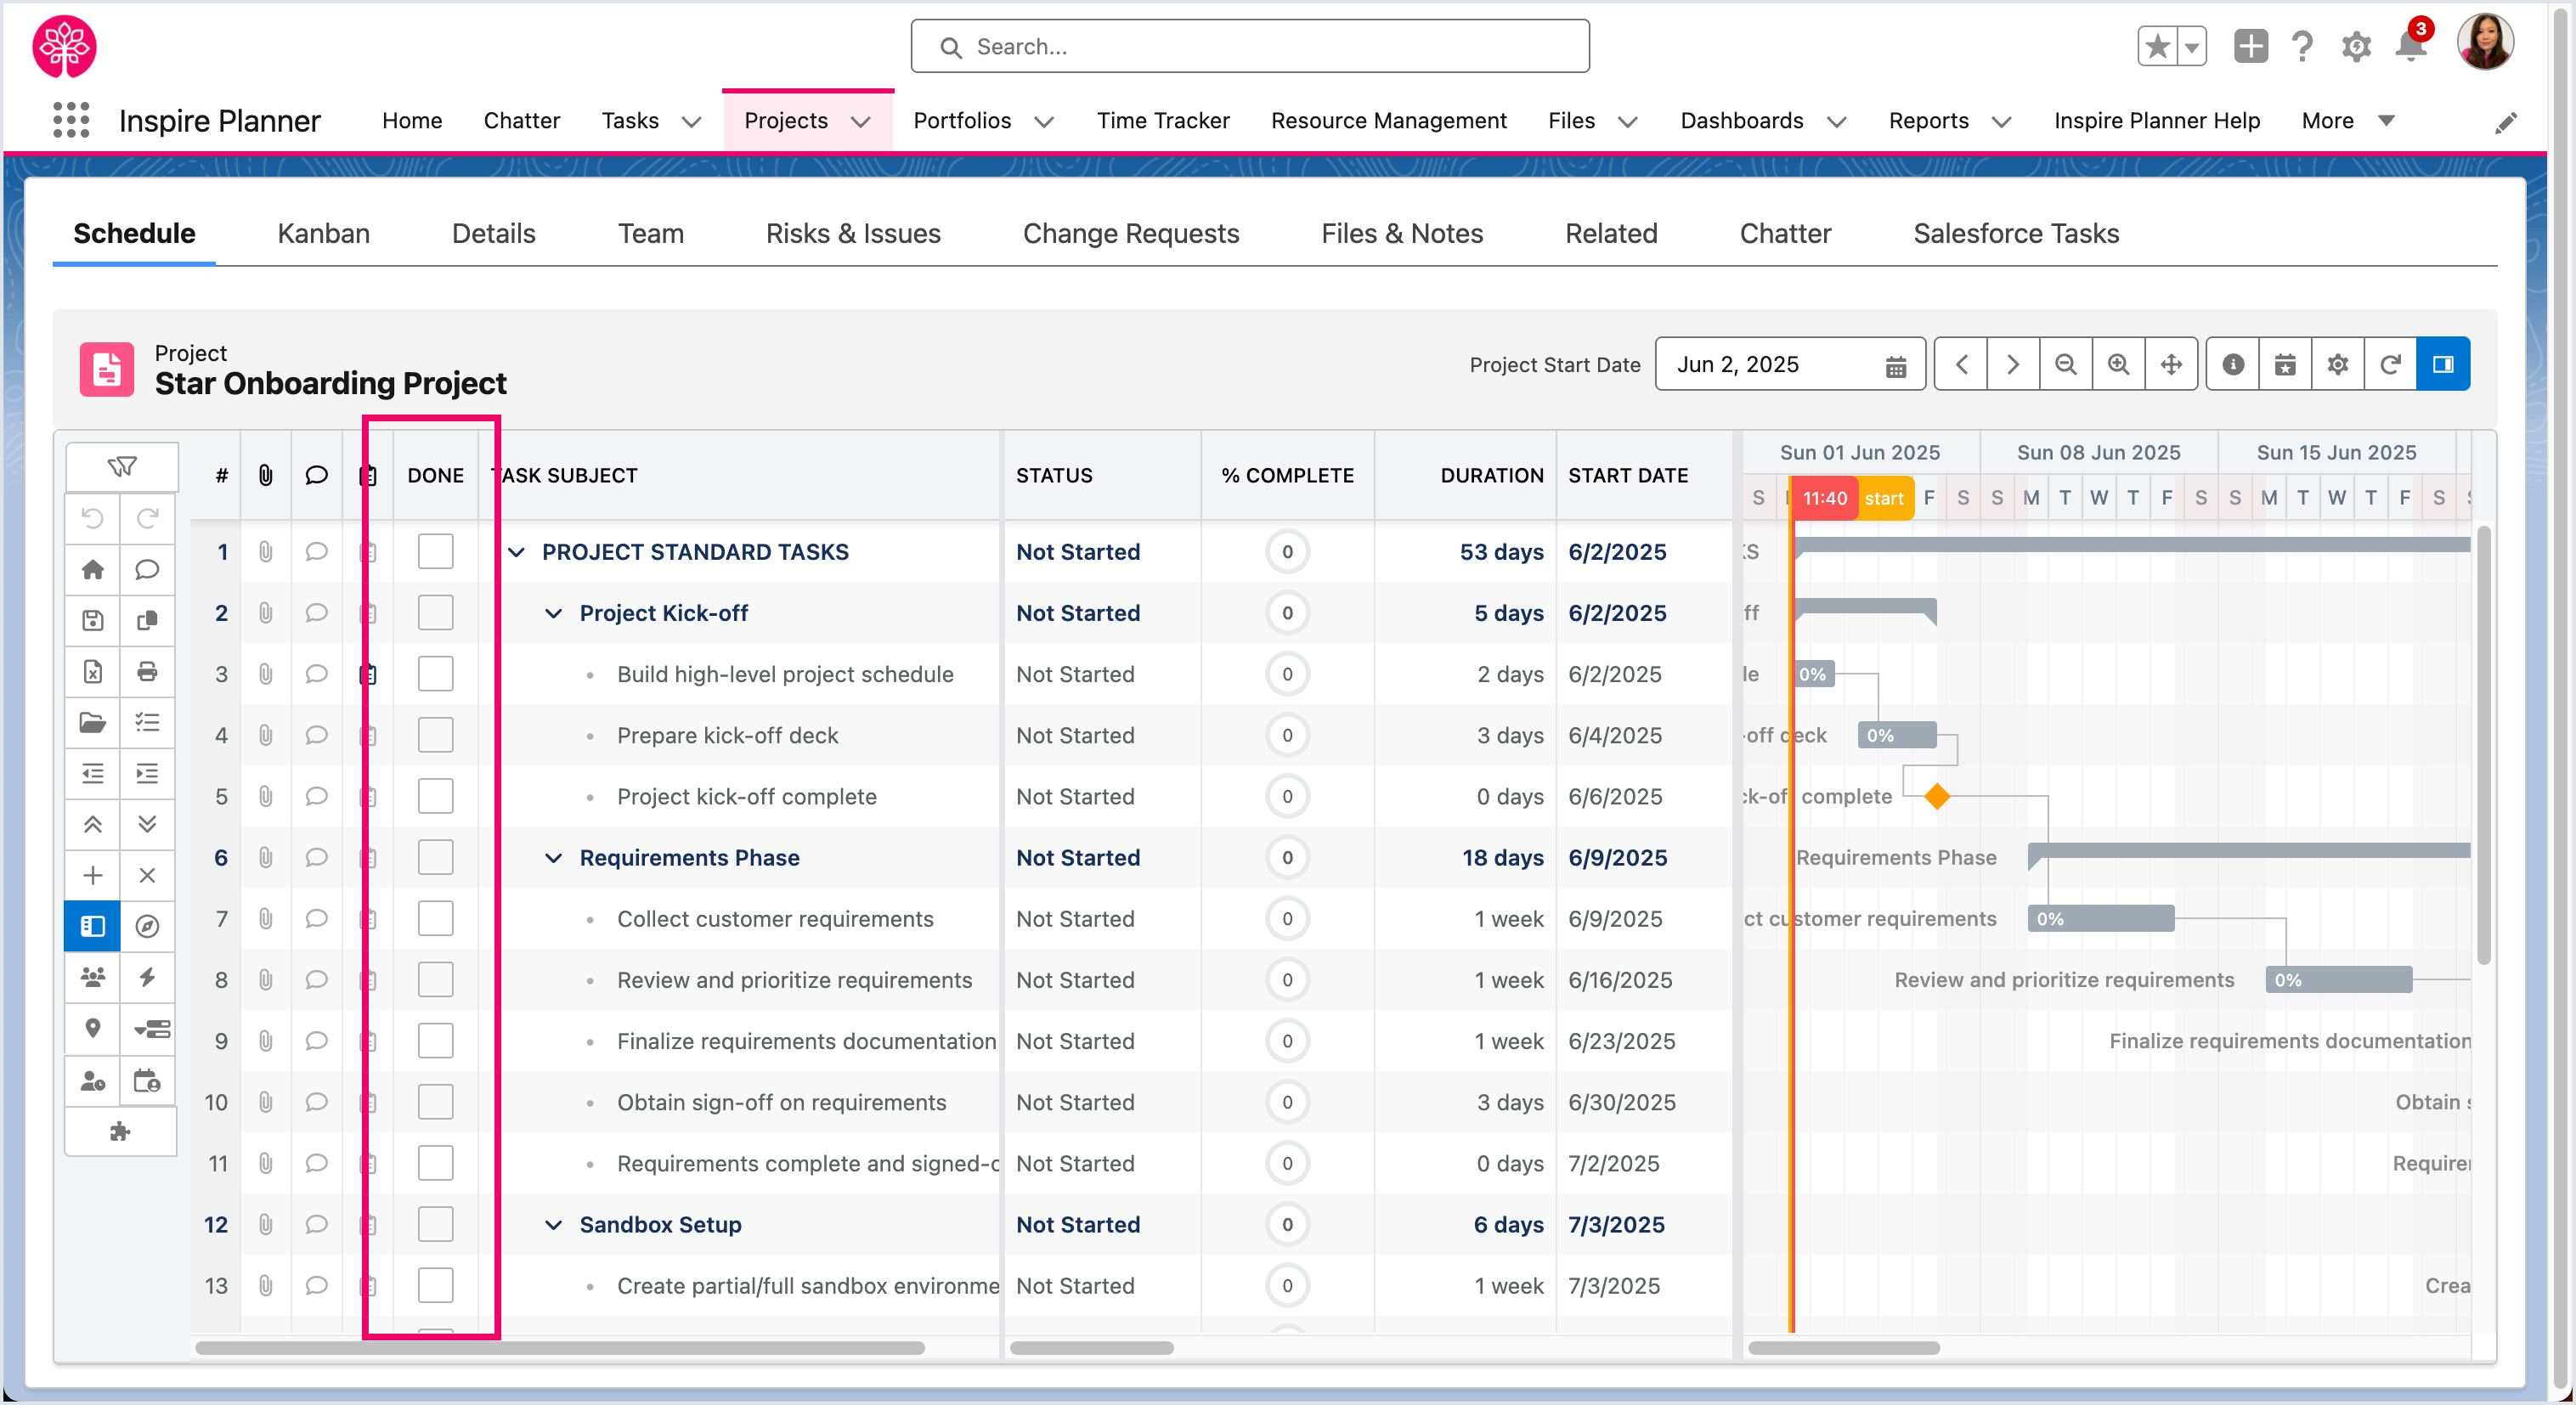Open the App Launcher grid icon
The width and height of the screenshot is (2576, 1405).
point(71,120)
